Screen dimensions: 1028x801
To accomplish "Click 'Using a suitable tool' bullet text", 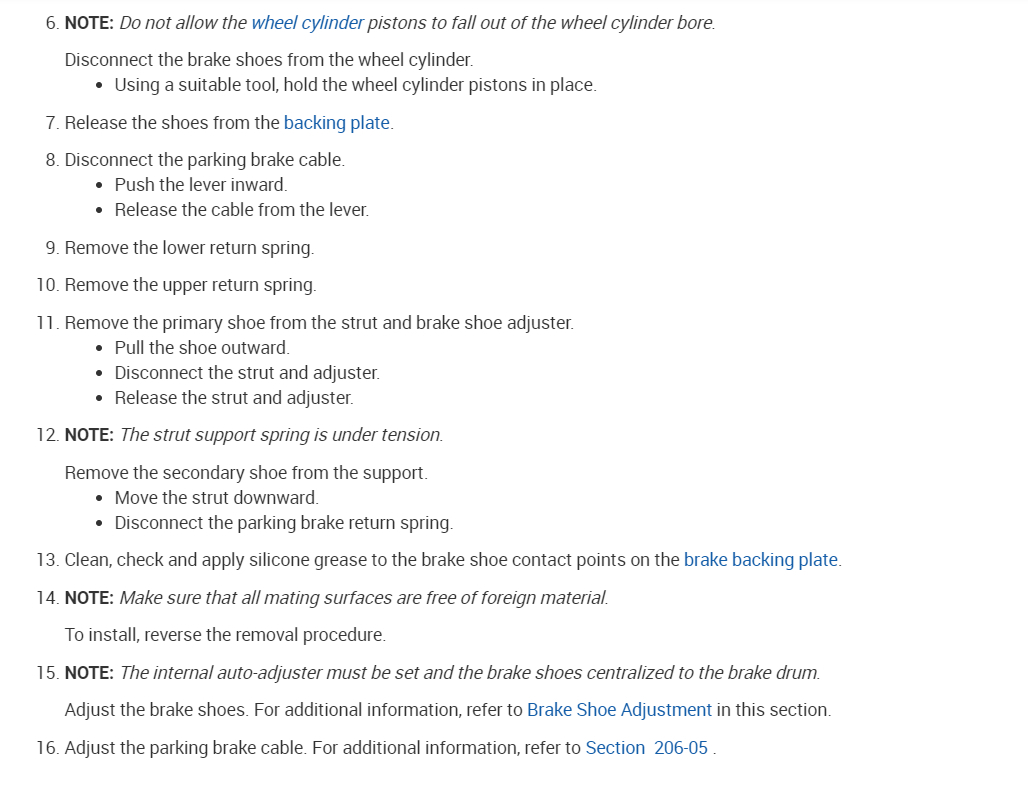I will pos(355,85).
